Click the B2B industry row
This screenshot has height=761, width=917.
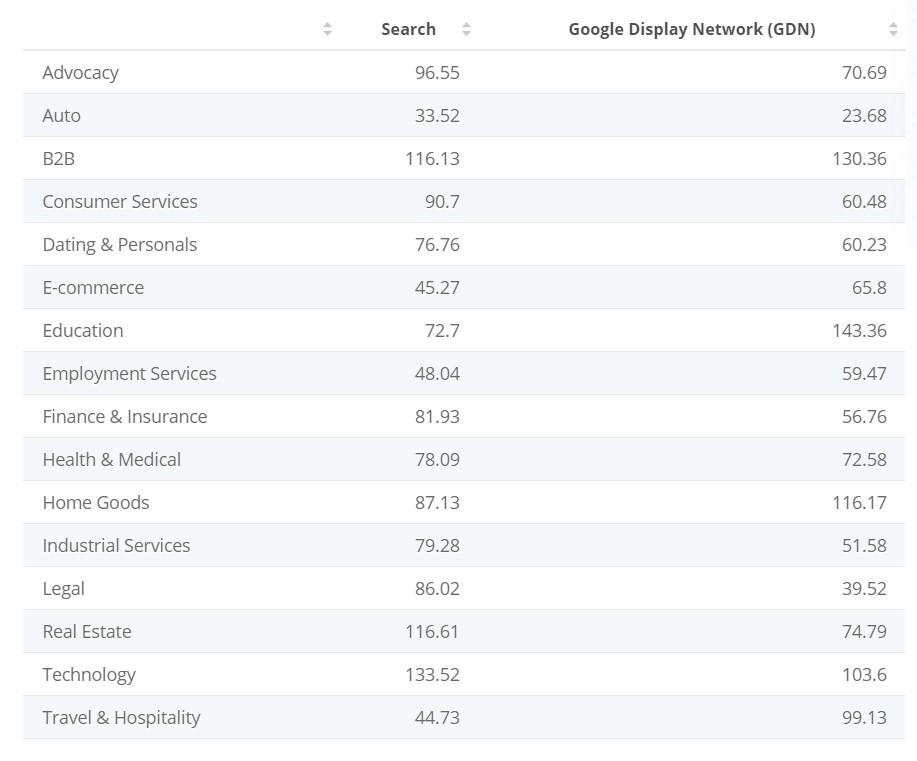(x=464, y=159)
